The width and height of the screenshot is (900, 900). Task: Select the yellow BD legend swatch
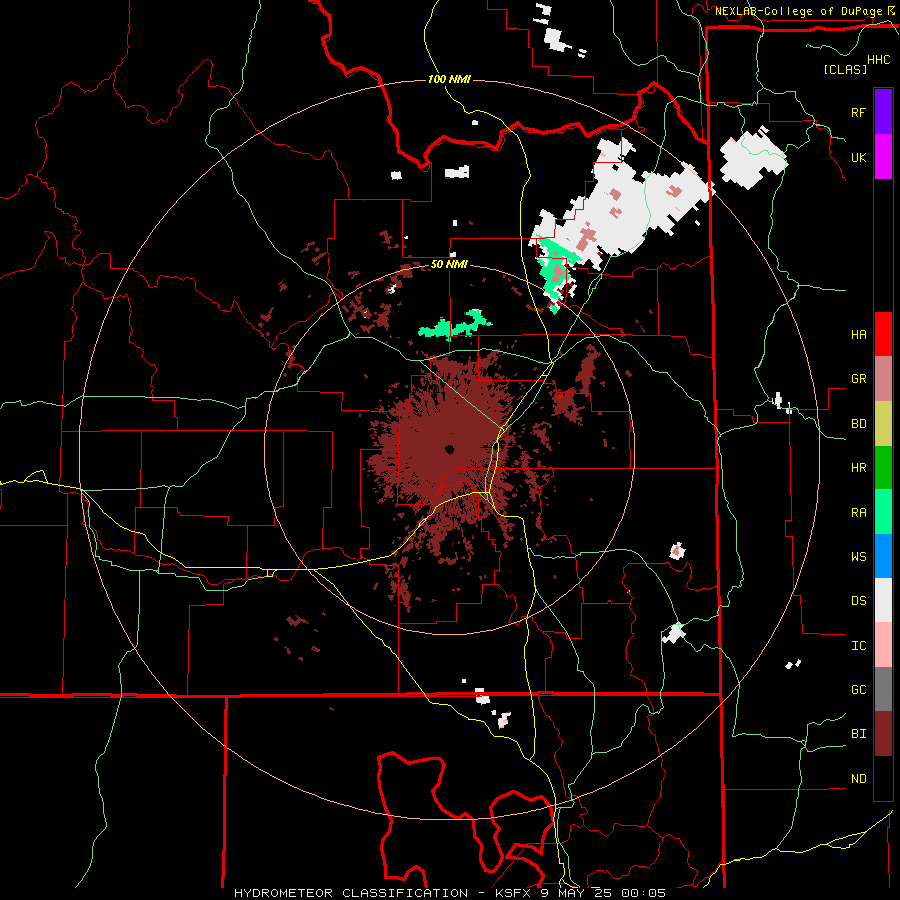[883, 424]
